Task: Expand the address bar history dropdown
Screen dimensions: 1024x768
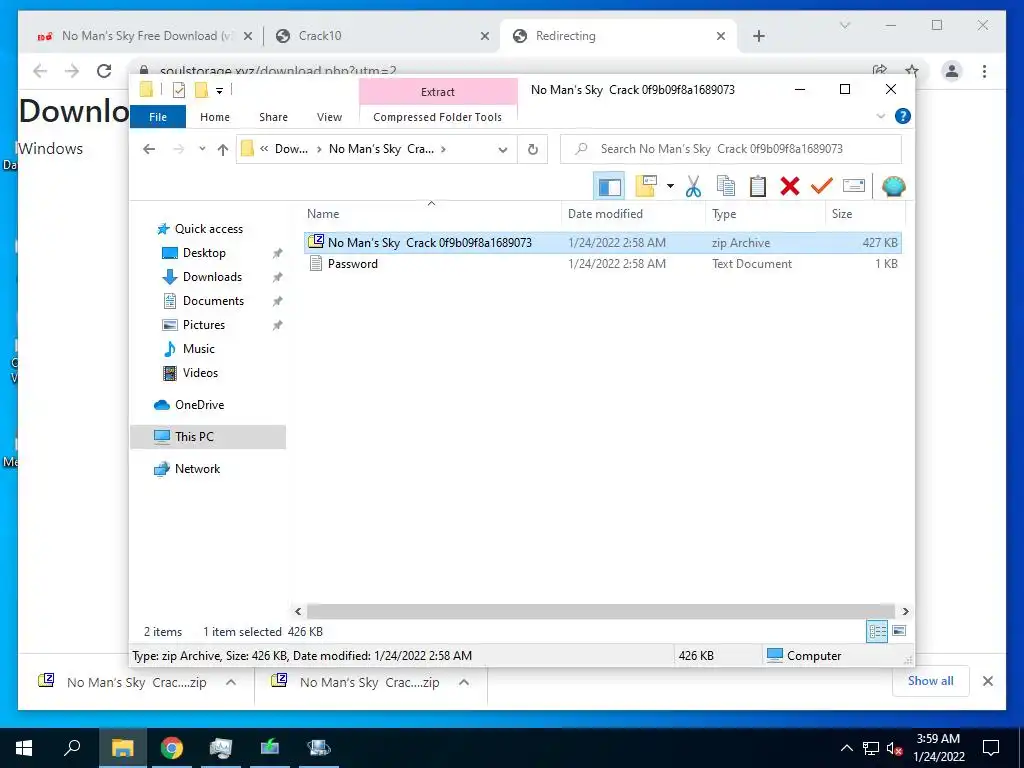Action: pos(502,150)
